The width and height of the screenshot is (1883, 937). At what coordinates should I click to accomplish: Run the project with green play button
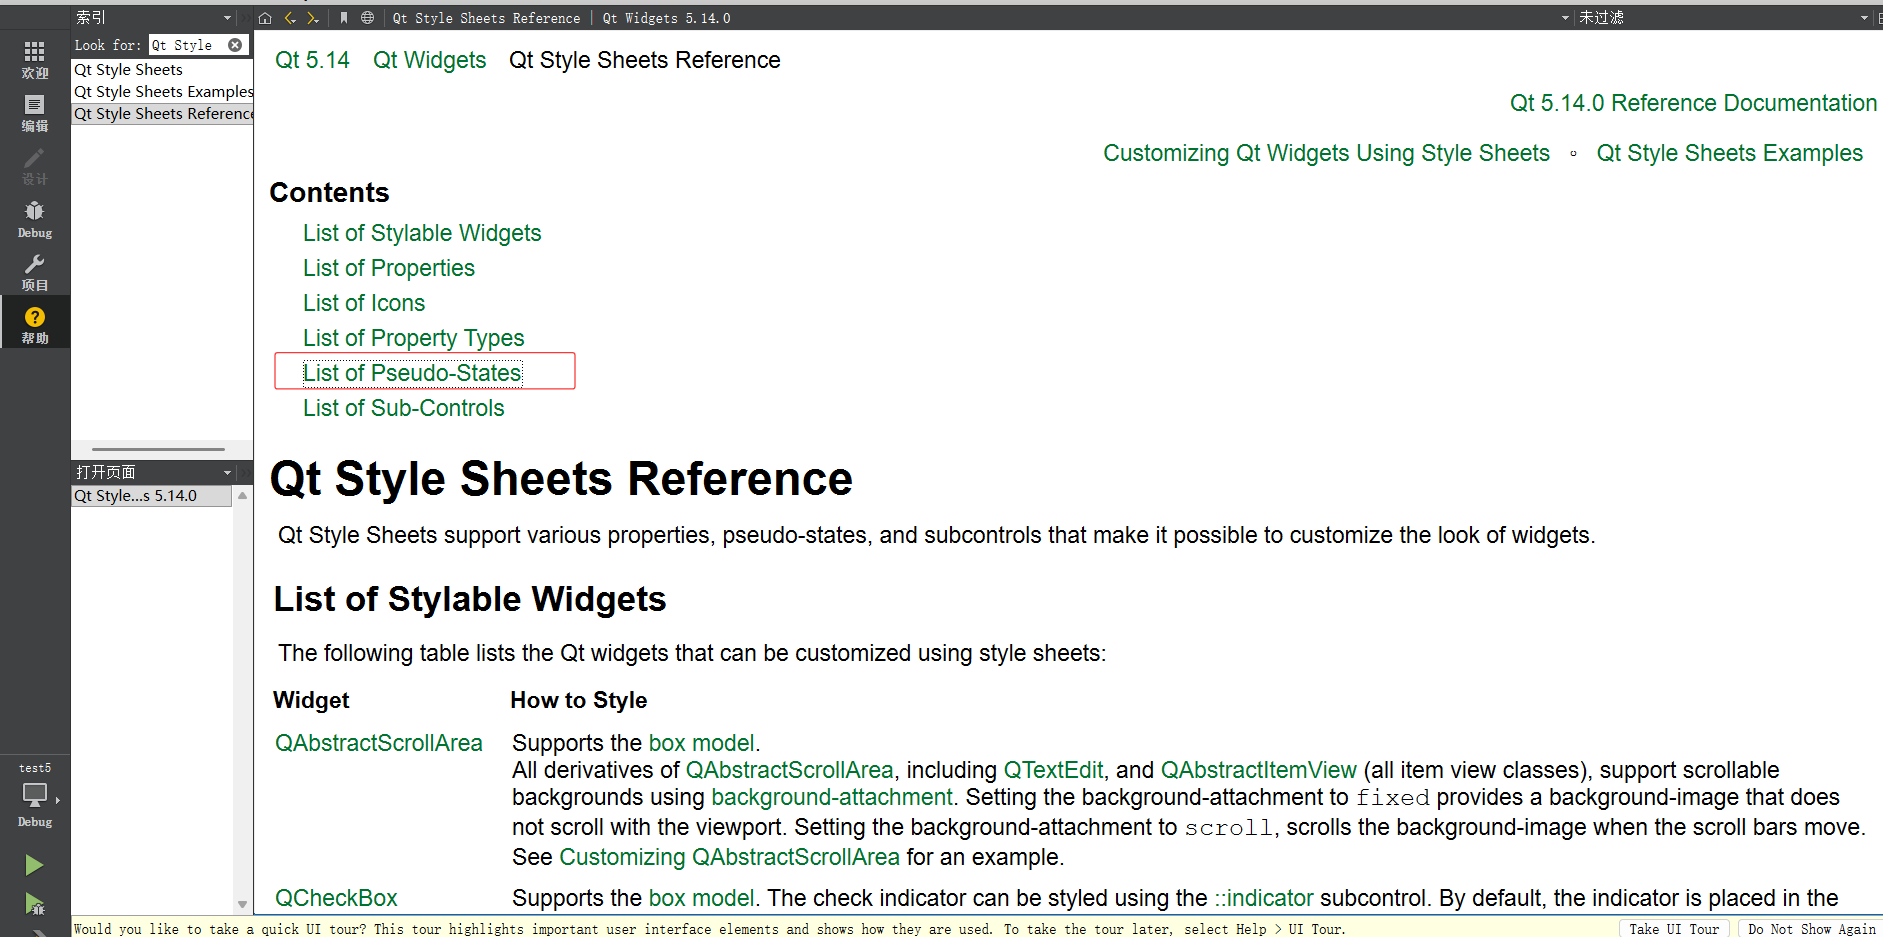pyautogui.click(x=34, y=865)
